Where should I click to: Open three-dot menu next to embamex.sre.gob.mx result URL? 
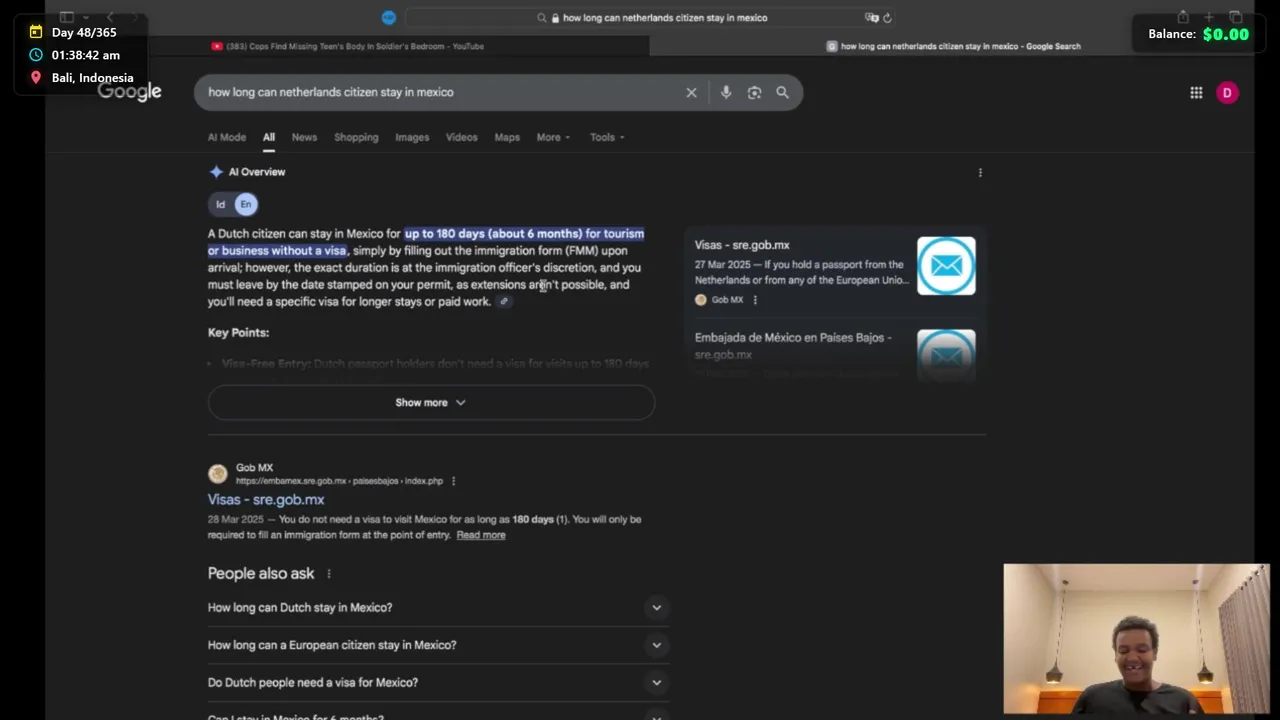coord(453,481)
